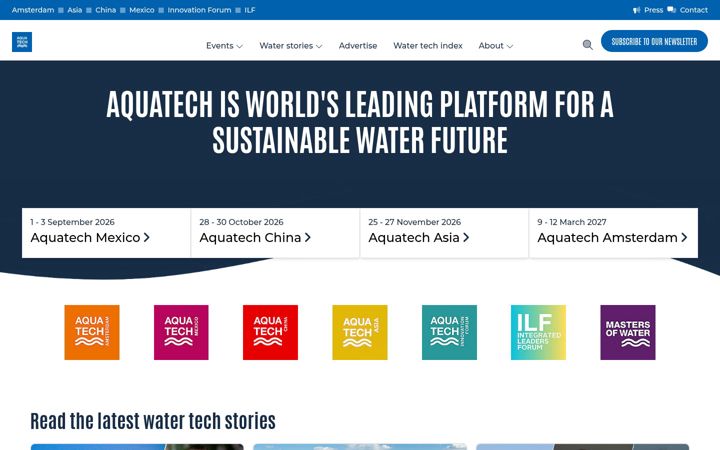Click the Contact chat bubble icon
Viewport: 720px width, 450px height.
(x=671, y=10)
